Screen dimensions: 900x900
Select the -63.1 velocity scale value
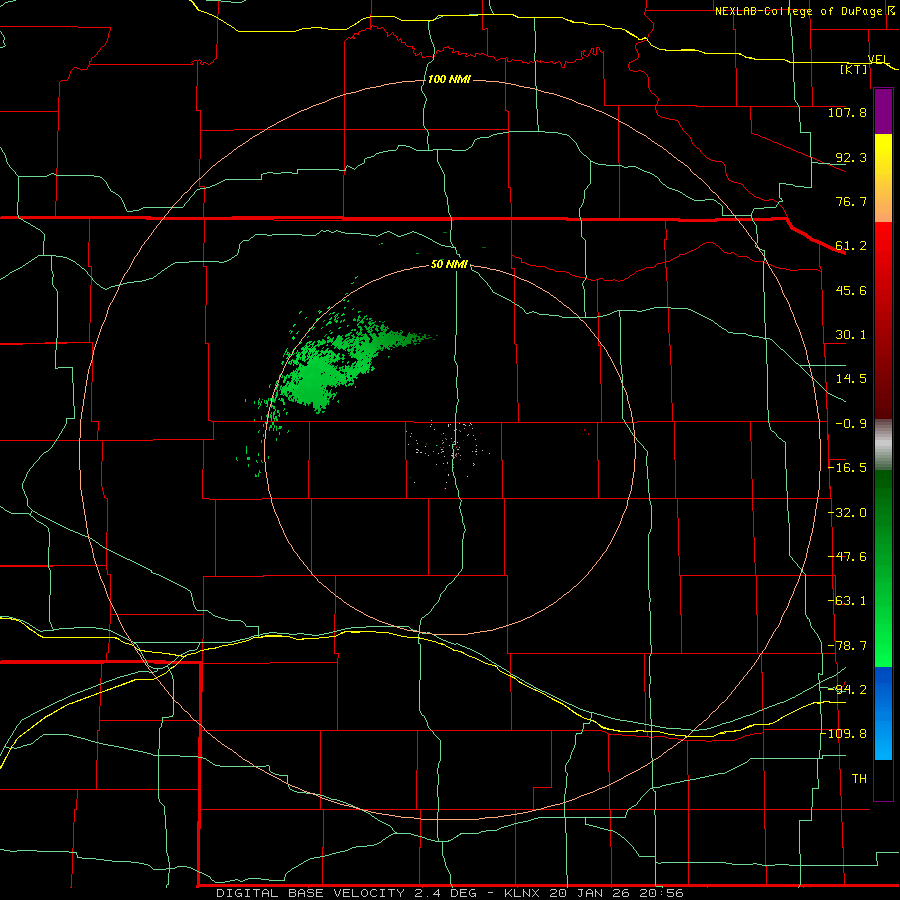[848, 601]
